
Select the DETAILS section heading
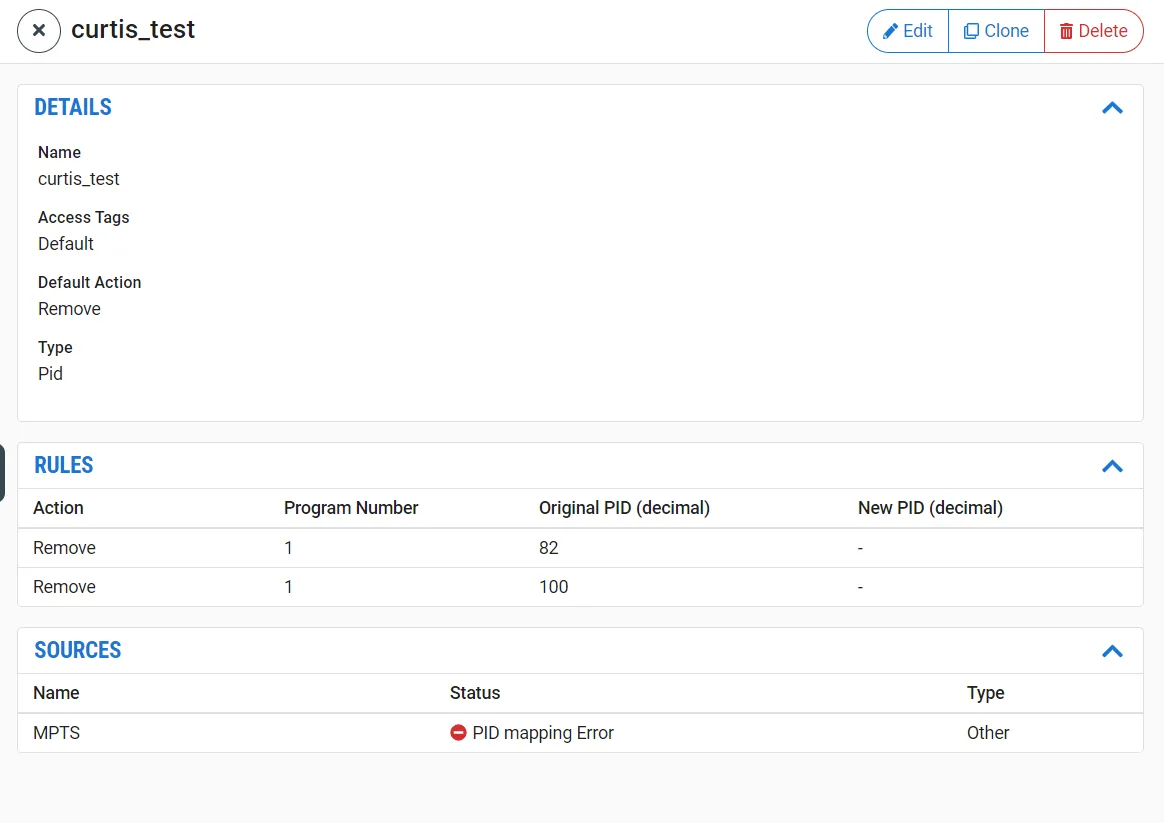pos(73,107)
